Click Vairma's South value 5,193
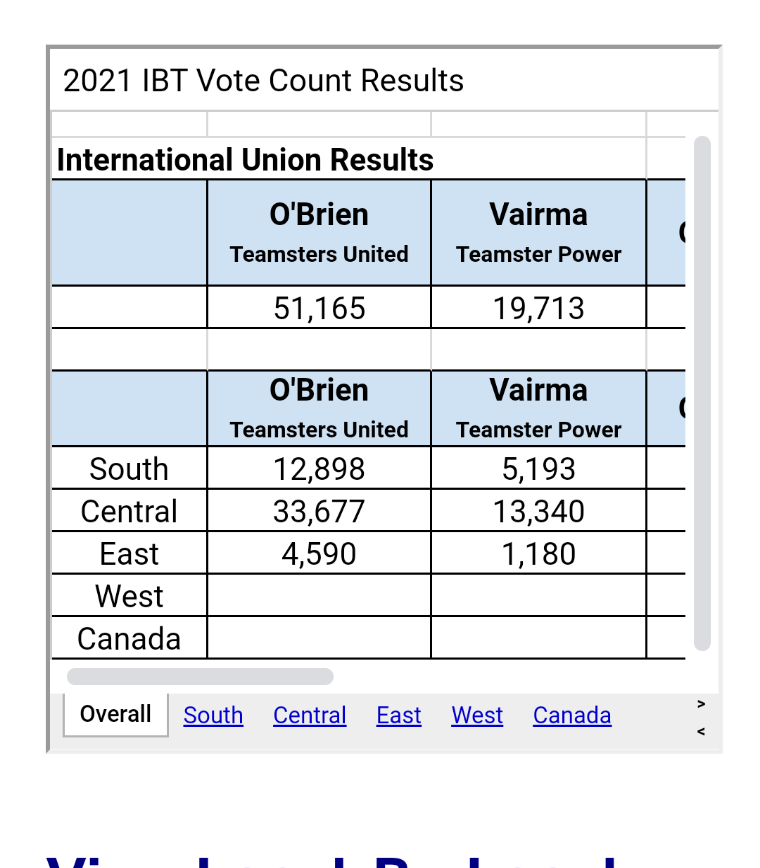This screenshot has height=868, width=760. click(538, 468)
